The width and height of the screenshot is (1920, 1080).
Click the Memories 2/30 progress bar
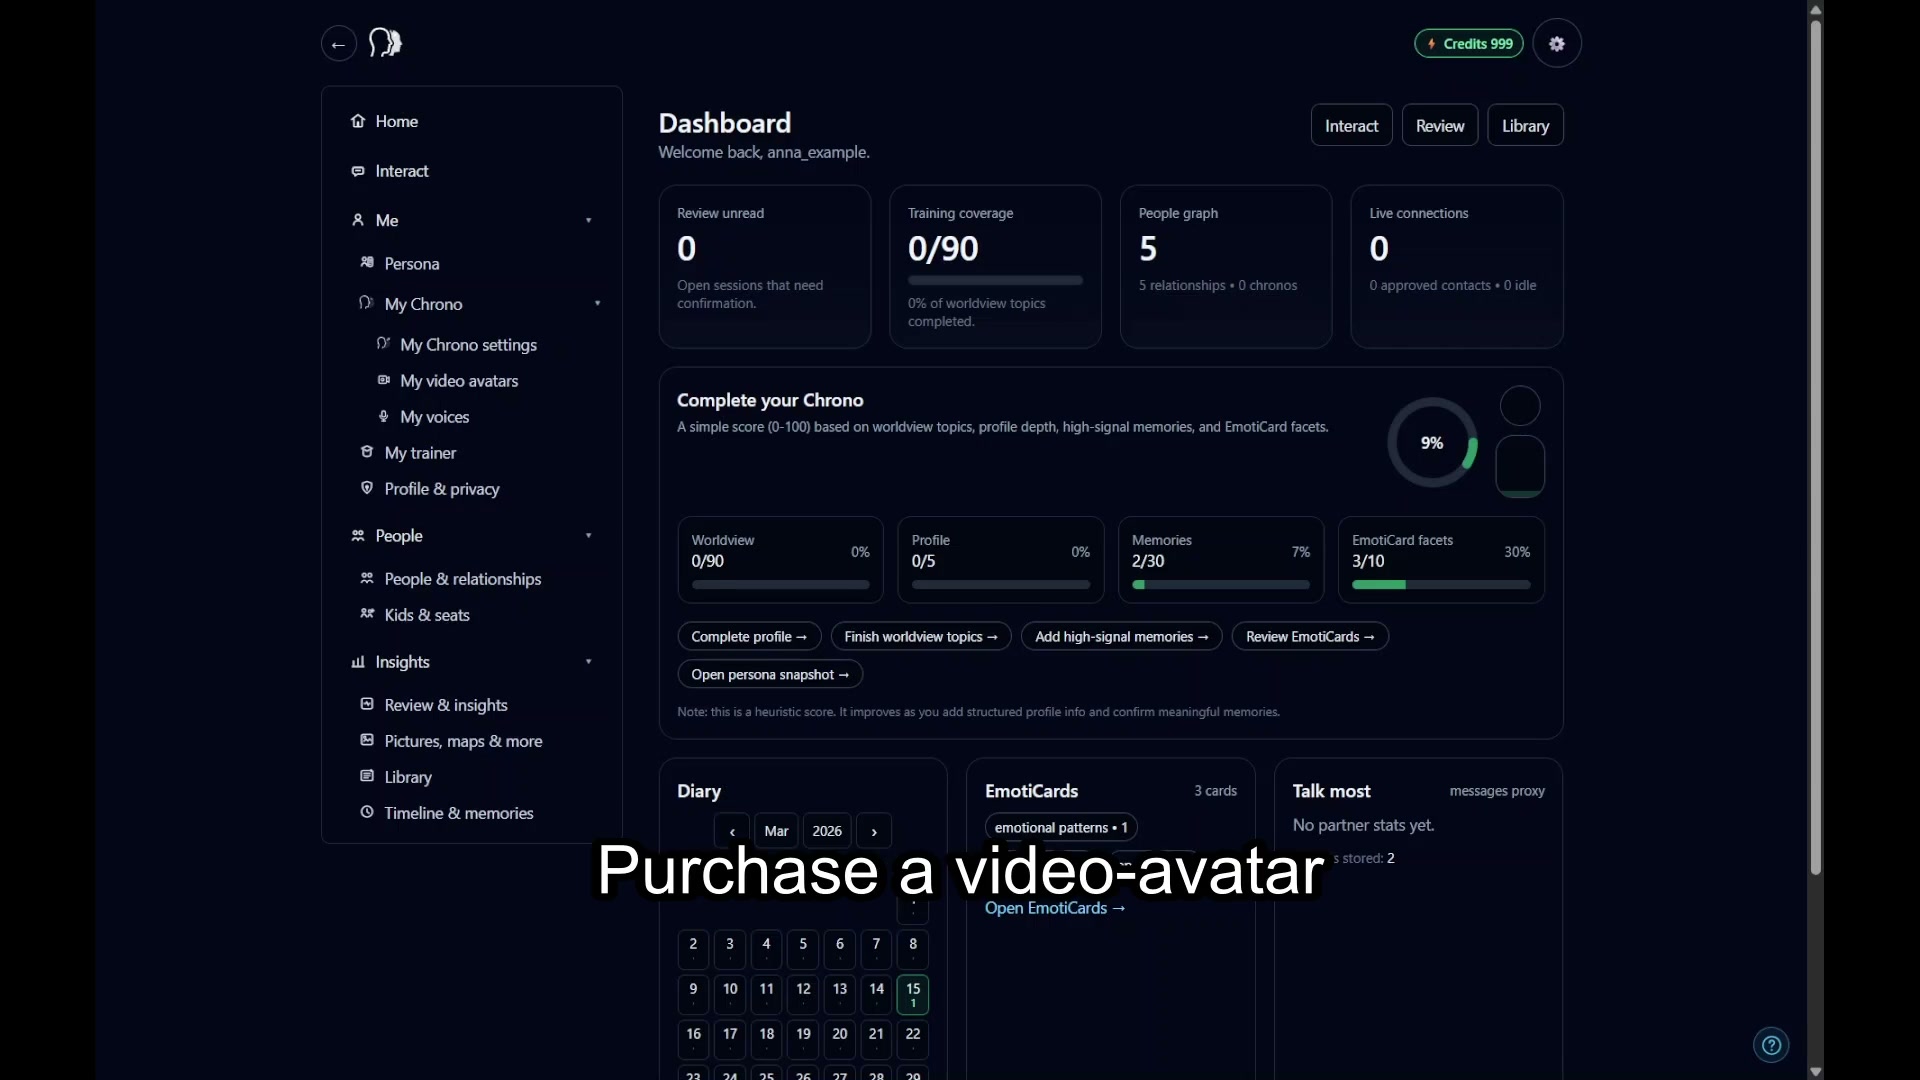point(1220,584)
